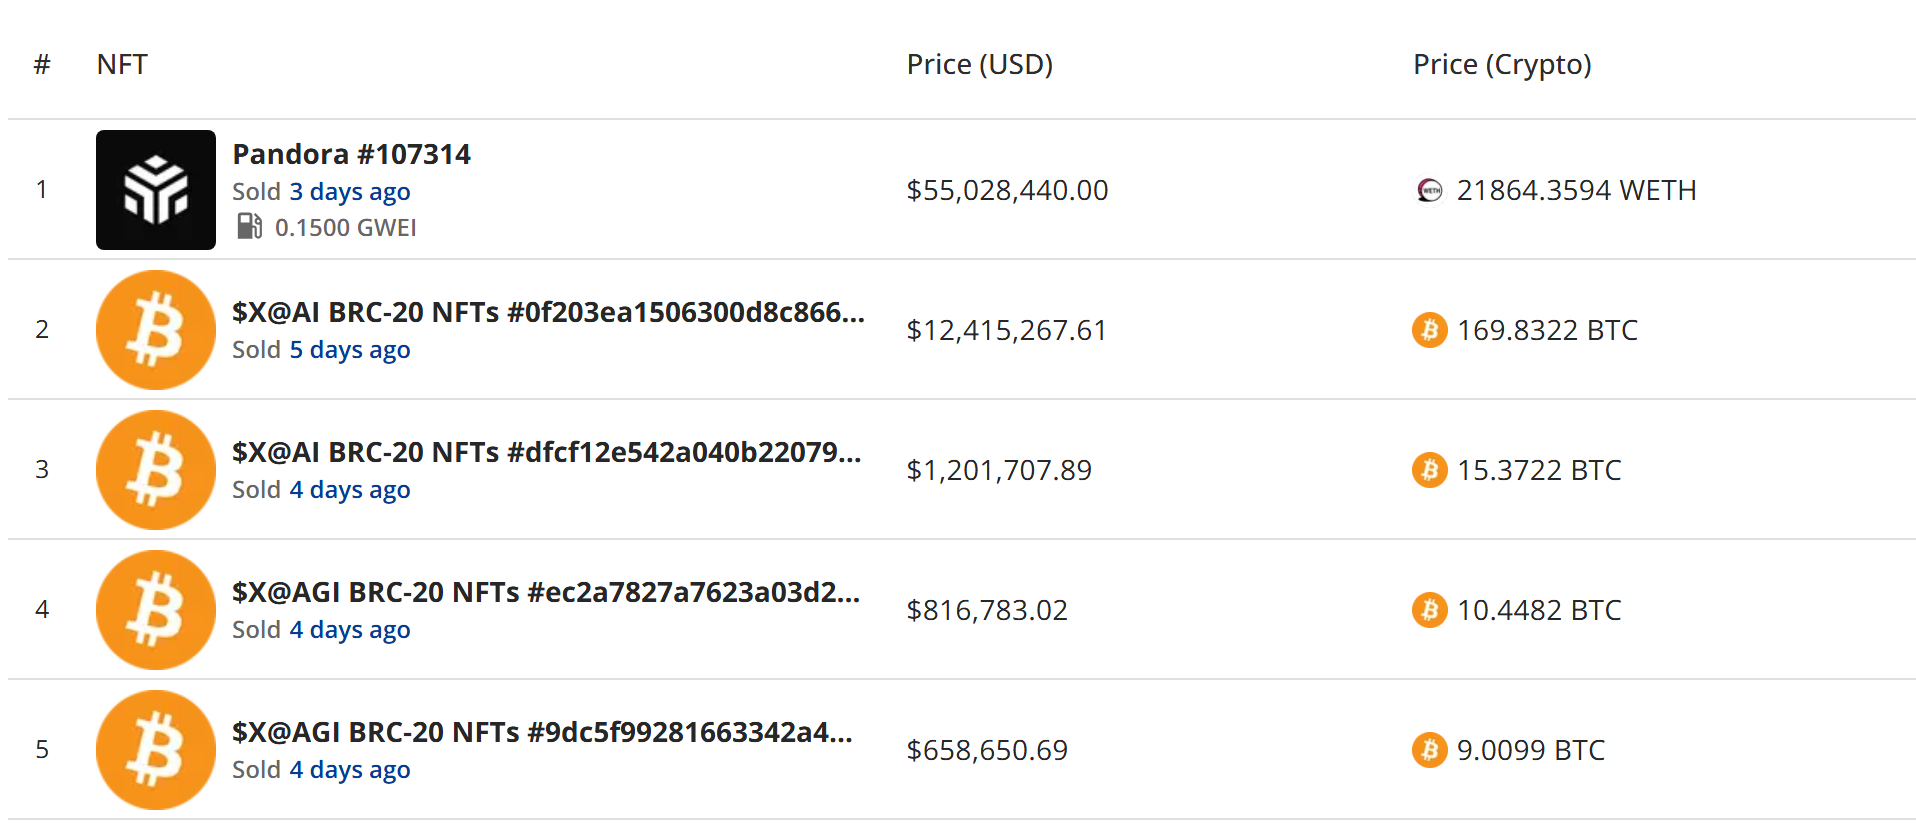1916x828 pixels.
Task: Open the Pandora #107314 thumbnail image
Action: [x=156, y=190]
